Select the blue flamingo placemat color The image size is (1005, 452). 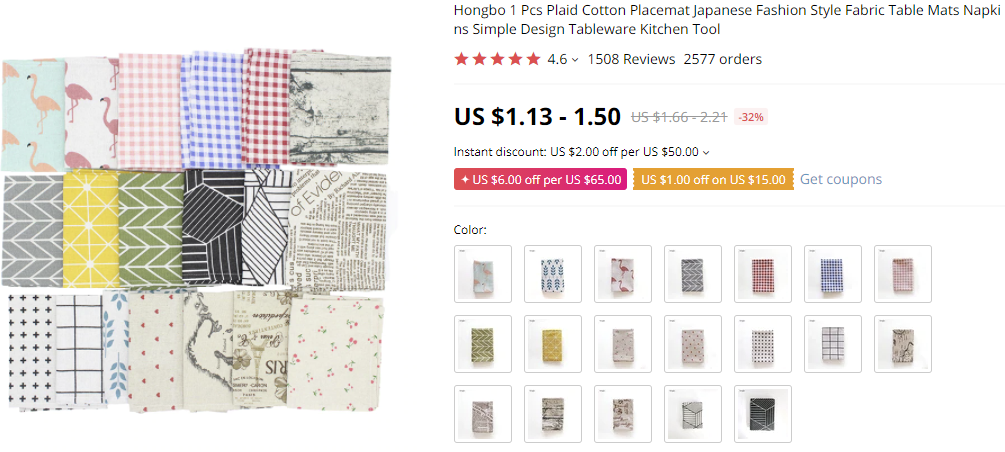pyautogui.click(x=483, y=274)
